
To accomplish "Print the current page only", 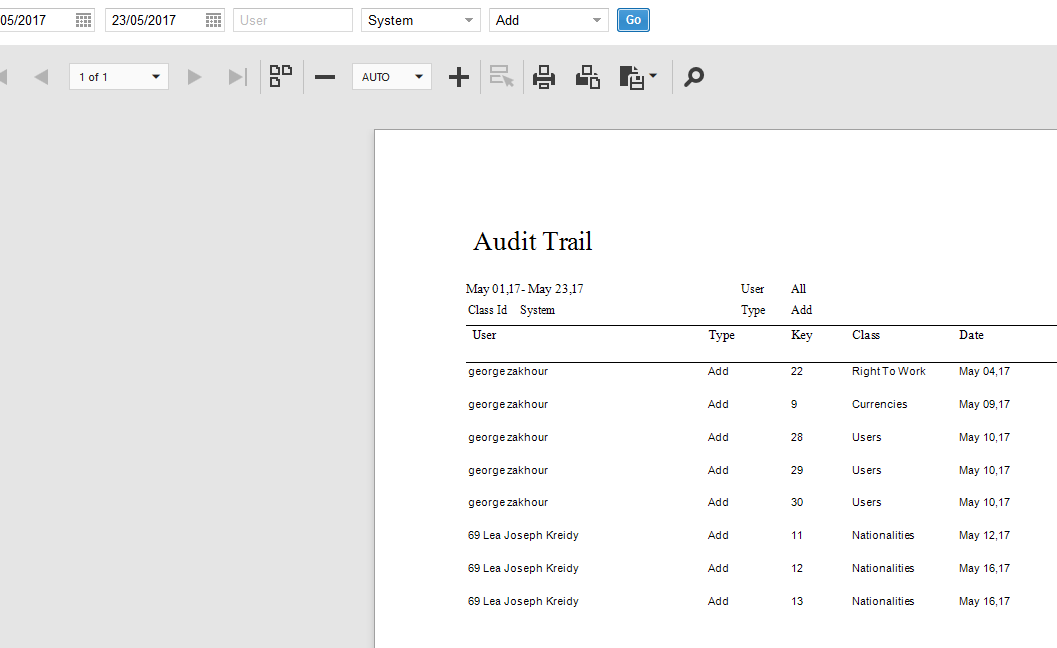I will (x=588, y=77).
